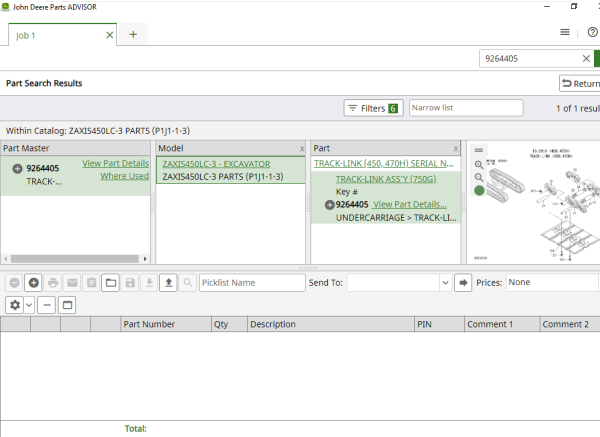
Task: Add part 9264405 from Part Master
Action: point(18,169)
